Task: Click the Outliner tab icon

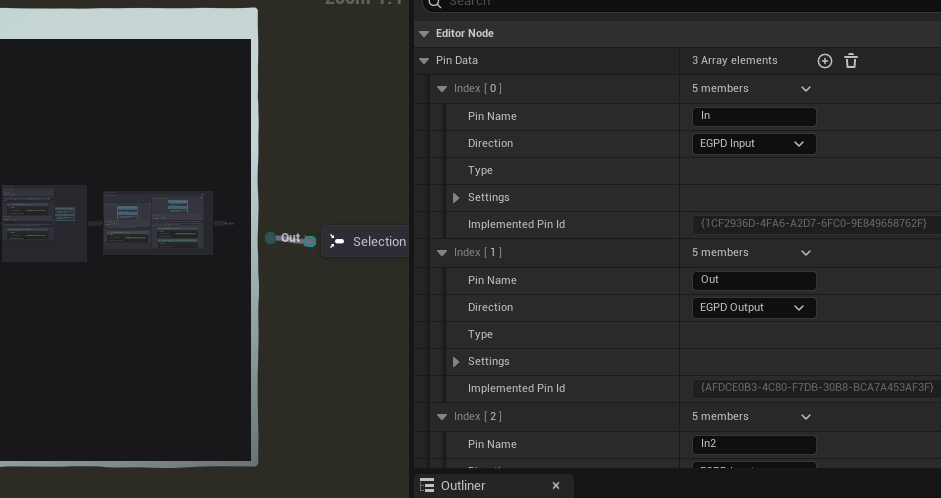Action: 427,486
